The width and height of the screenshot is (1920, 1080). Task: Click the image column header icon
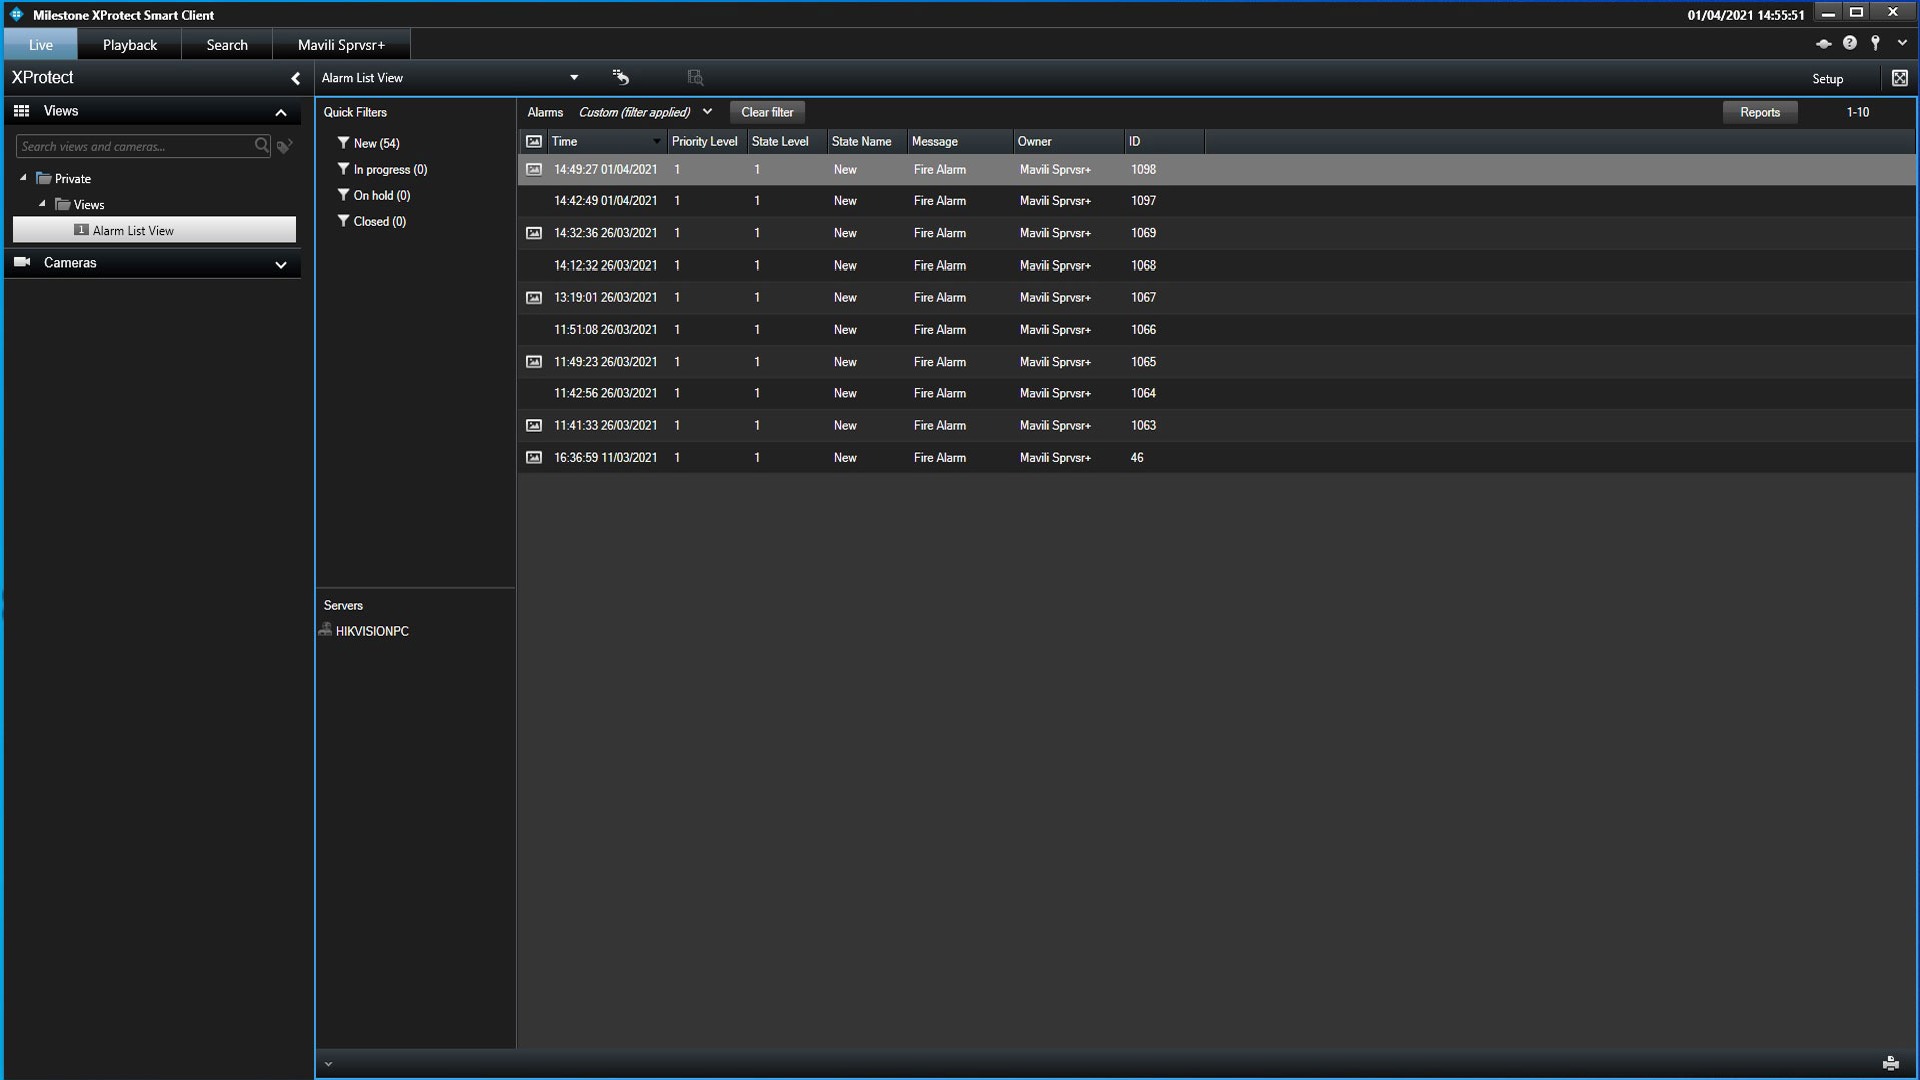point(534,141)
